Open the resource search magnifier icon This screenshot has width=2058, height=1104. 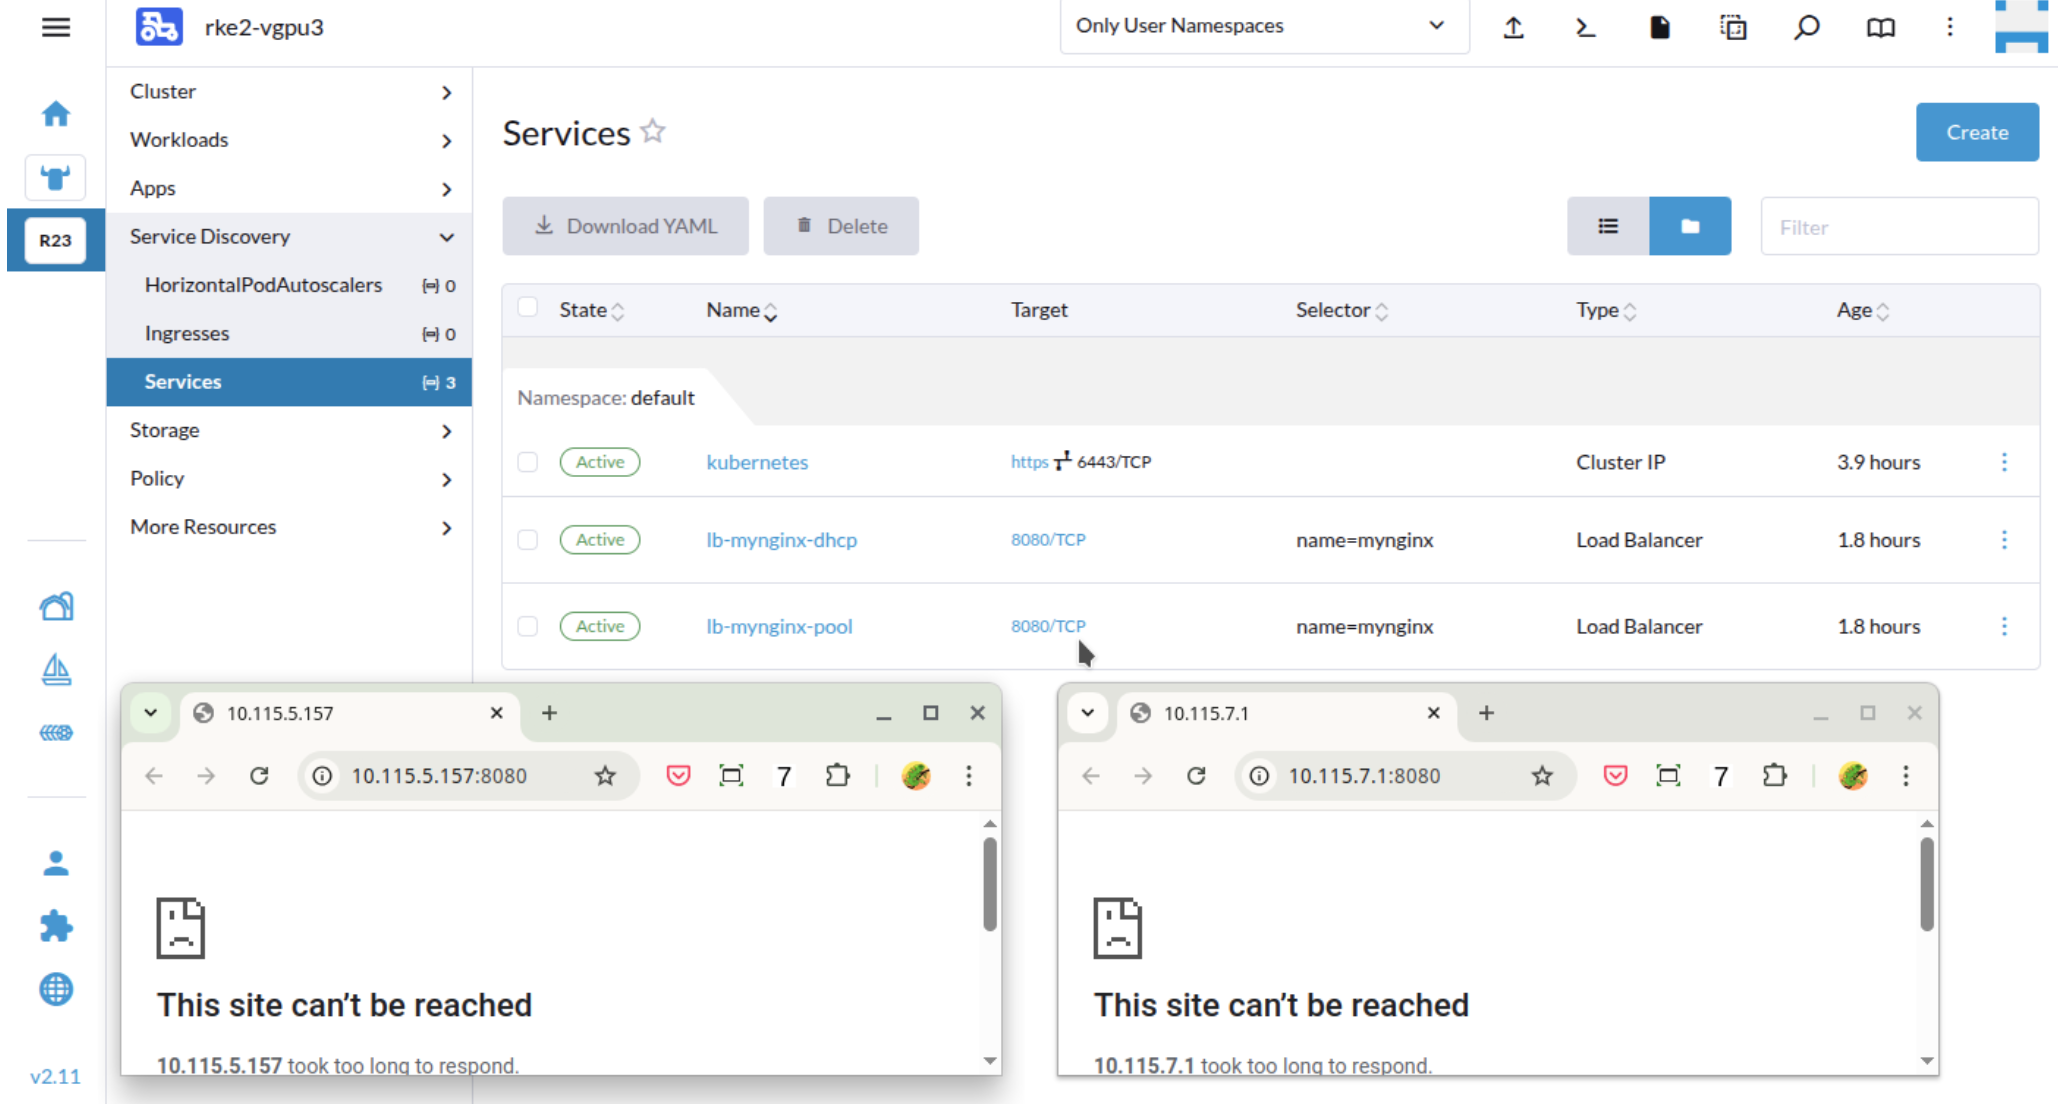(x=1806, y=27)
